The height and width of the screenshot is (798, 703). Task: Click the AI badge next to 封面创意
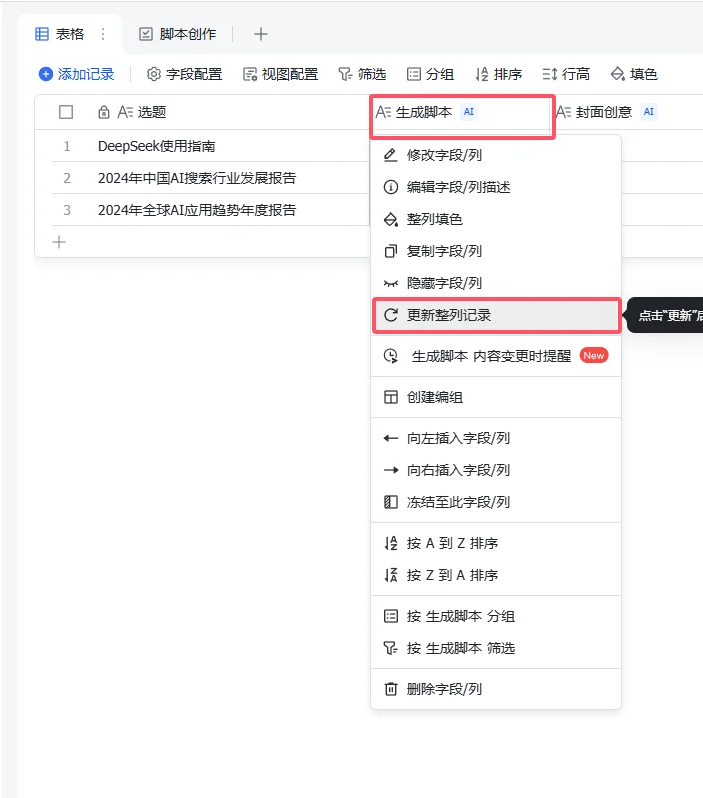[x=649, y=112]
